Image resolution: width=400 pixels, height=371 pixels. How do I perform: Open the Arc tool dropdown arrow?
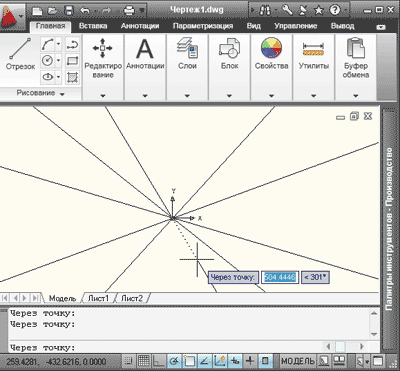[x=58, y=44]
